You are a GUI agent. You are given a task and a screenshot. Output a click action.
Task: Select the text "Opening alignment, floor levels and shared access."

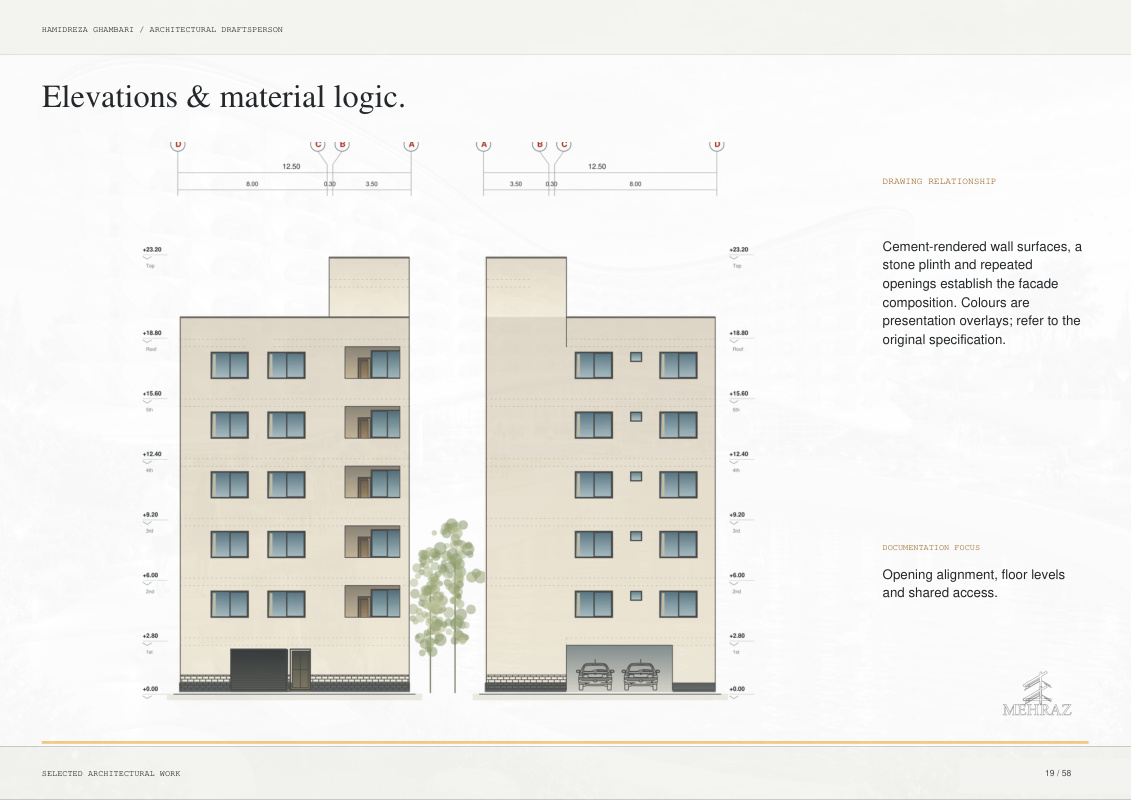(x=973, y=583)
